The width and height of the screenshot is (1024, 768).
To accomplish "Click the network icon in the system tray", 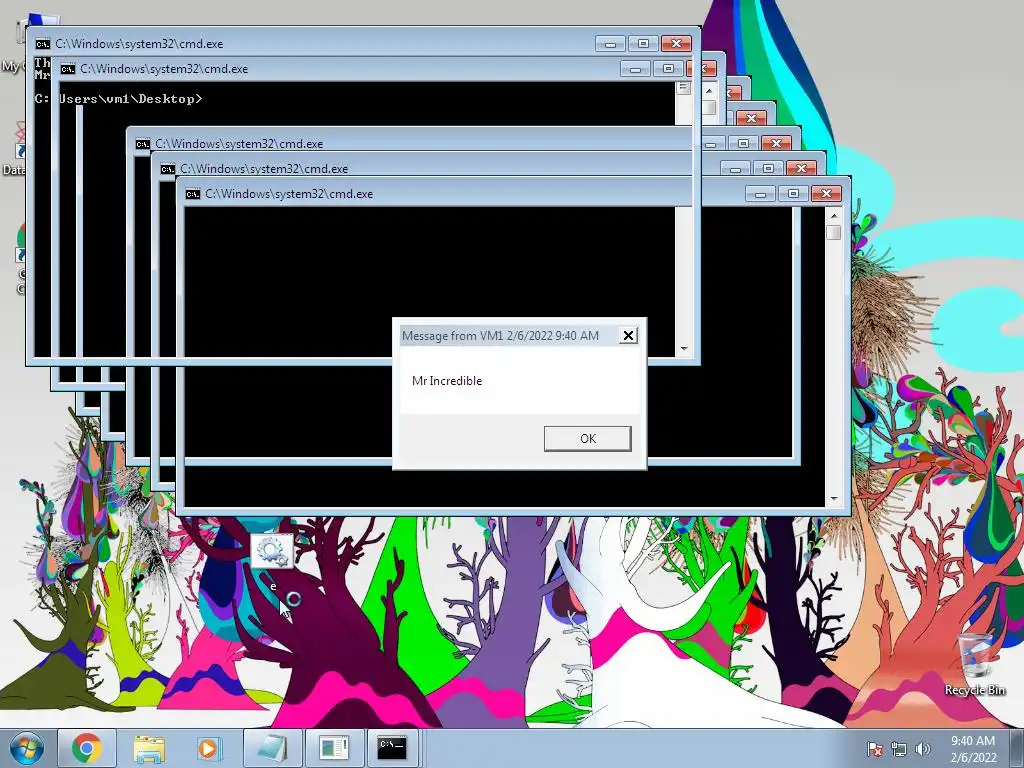I will [899, 749].
